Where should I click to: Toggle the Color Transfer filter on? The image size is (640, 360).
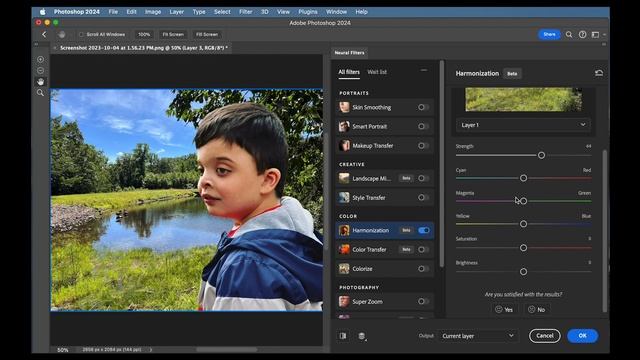point(423,249)
